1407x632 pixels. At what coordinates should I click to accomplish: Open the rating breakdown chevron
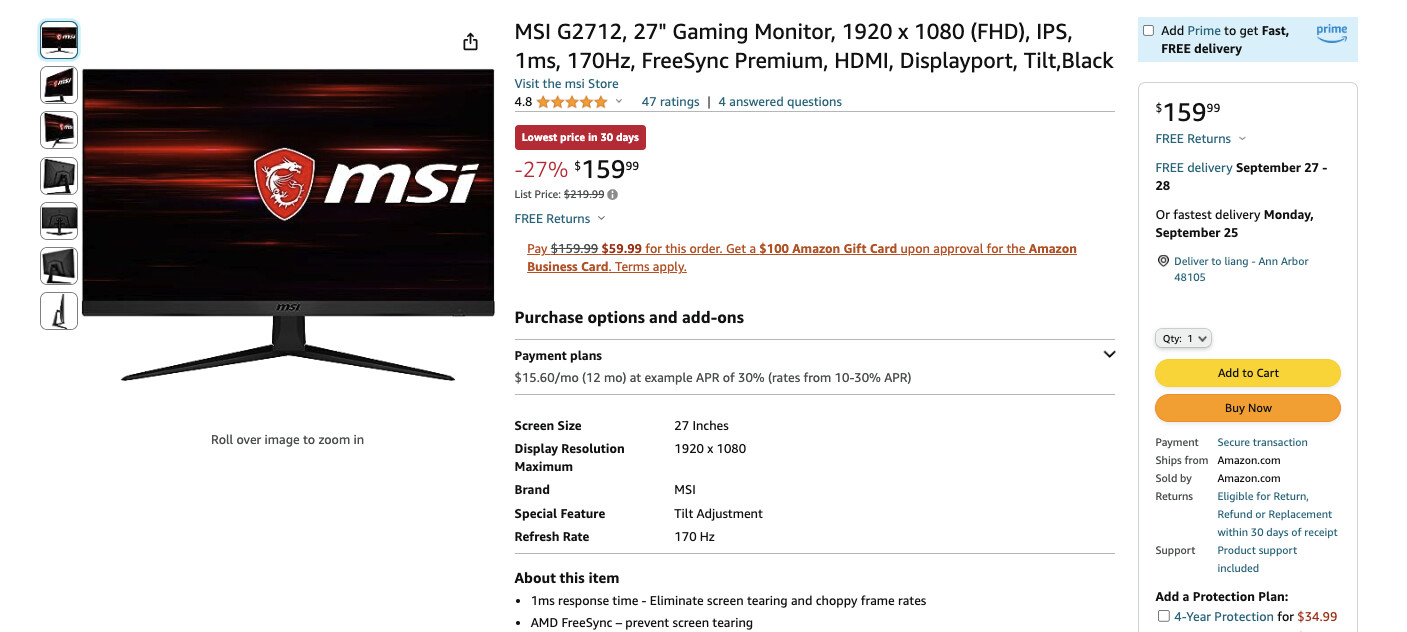[619, 102]
